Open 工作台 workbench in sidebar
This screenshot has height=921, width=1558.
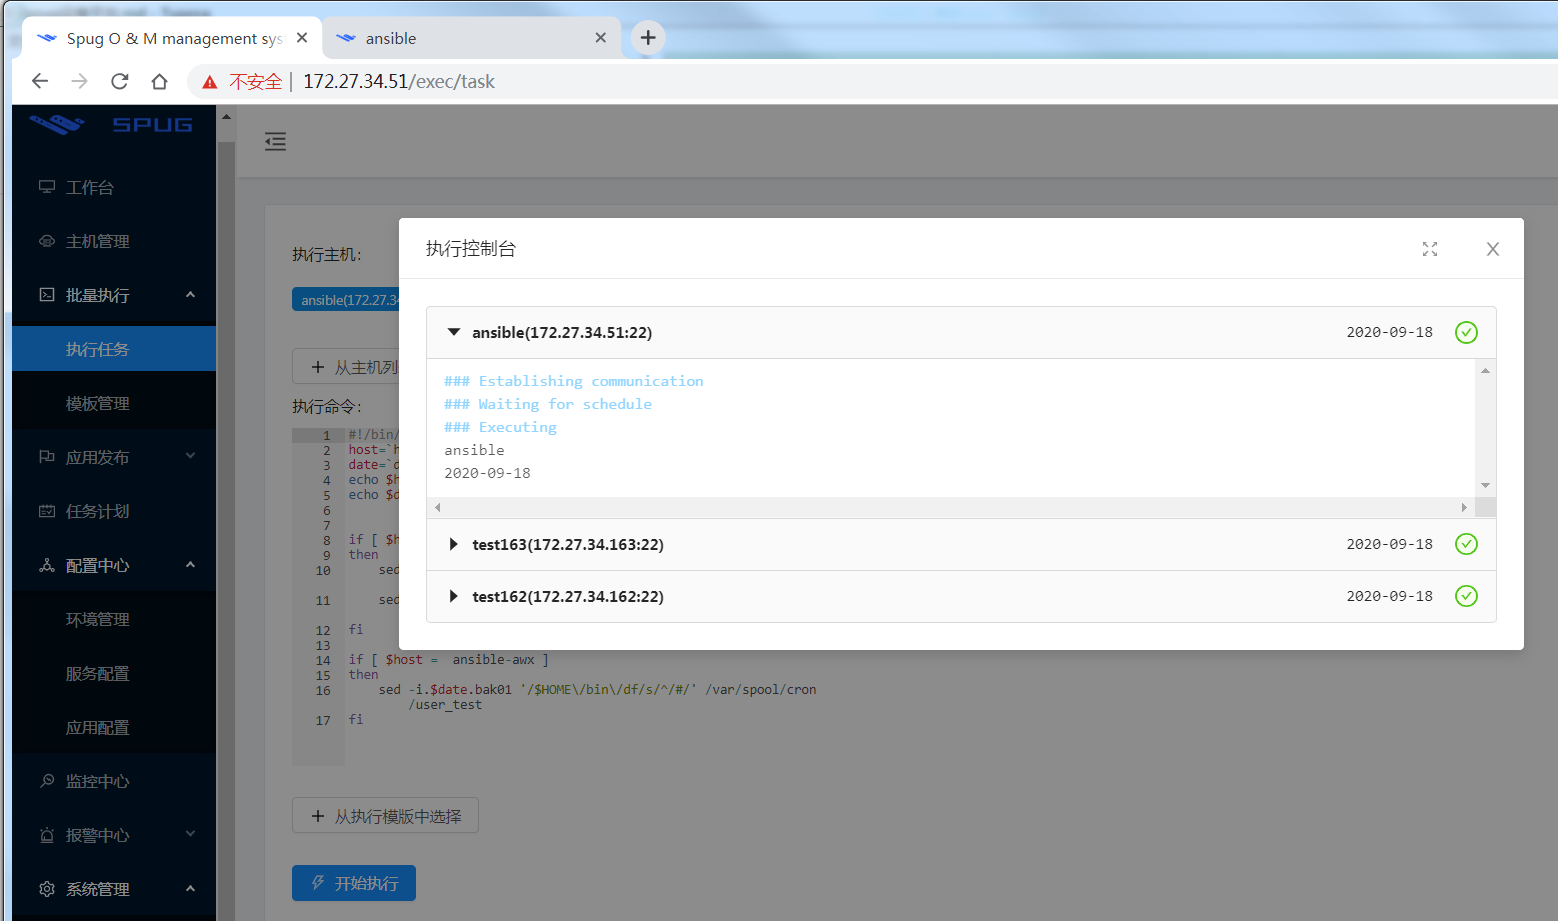click(114, 187)
